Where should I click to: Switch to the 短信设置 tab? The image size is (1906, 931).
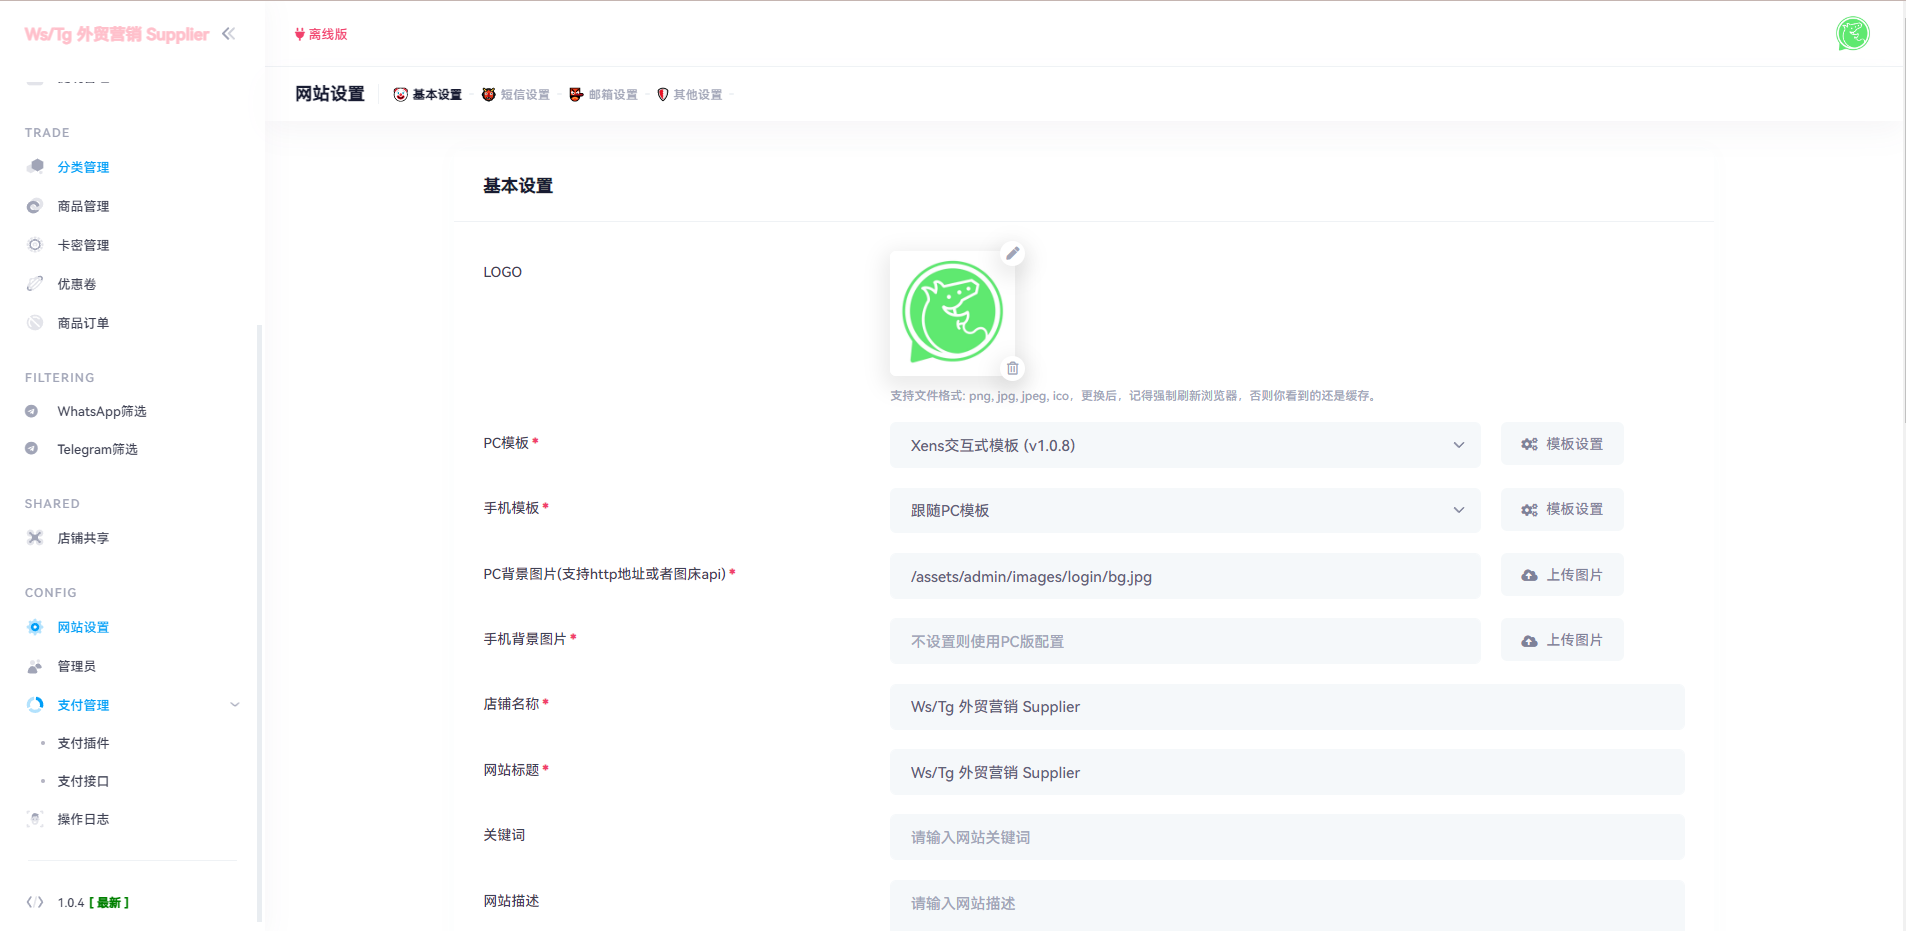tap(516, 95)
